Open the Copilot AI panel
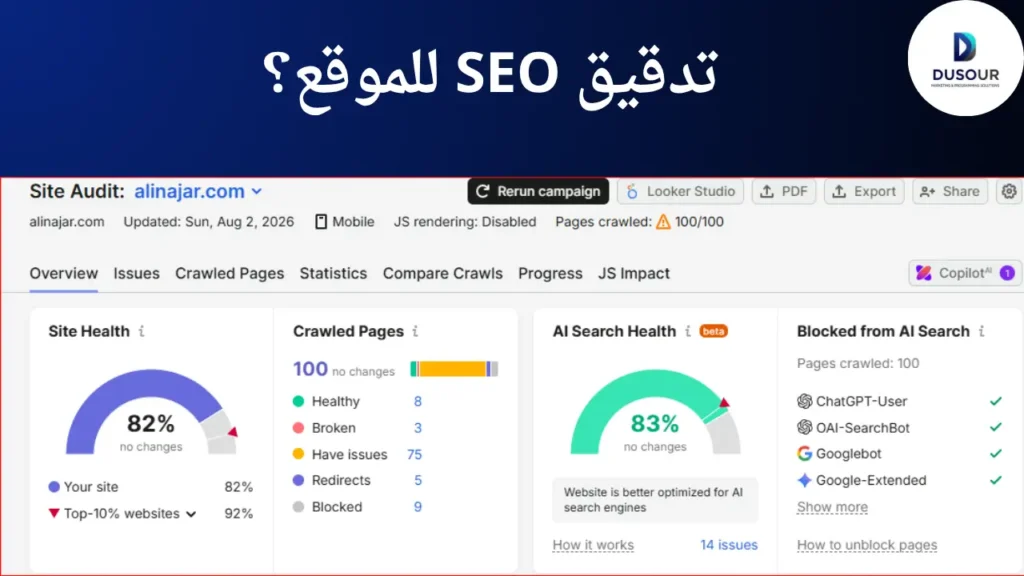Screen dimensions: 1024x576 tap(965, 273)
